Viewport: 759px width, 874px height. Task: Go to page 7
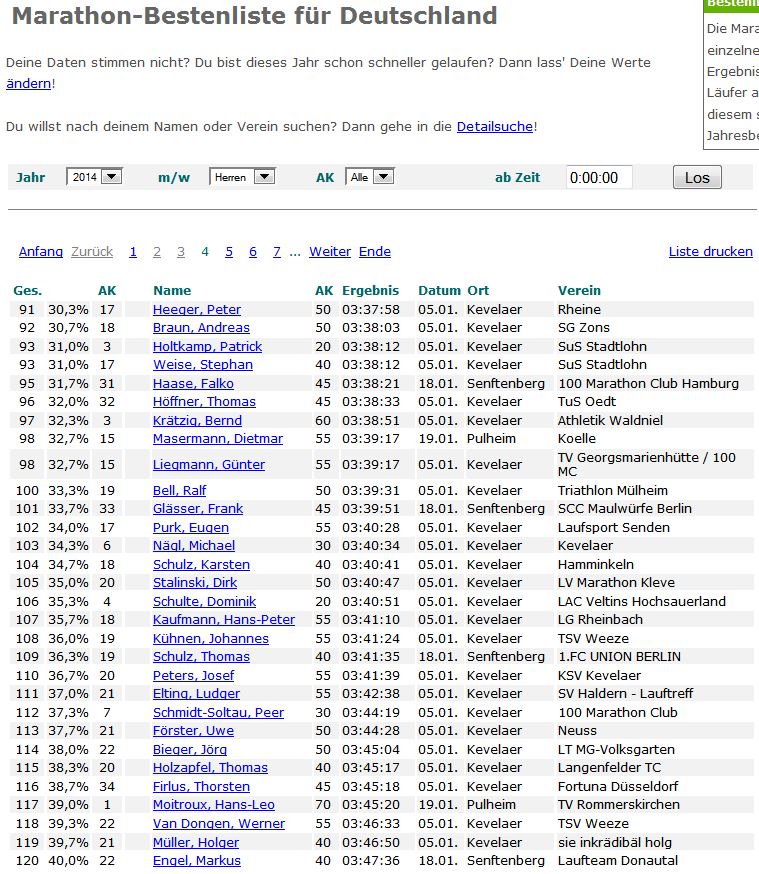pos(277,251)
